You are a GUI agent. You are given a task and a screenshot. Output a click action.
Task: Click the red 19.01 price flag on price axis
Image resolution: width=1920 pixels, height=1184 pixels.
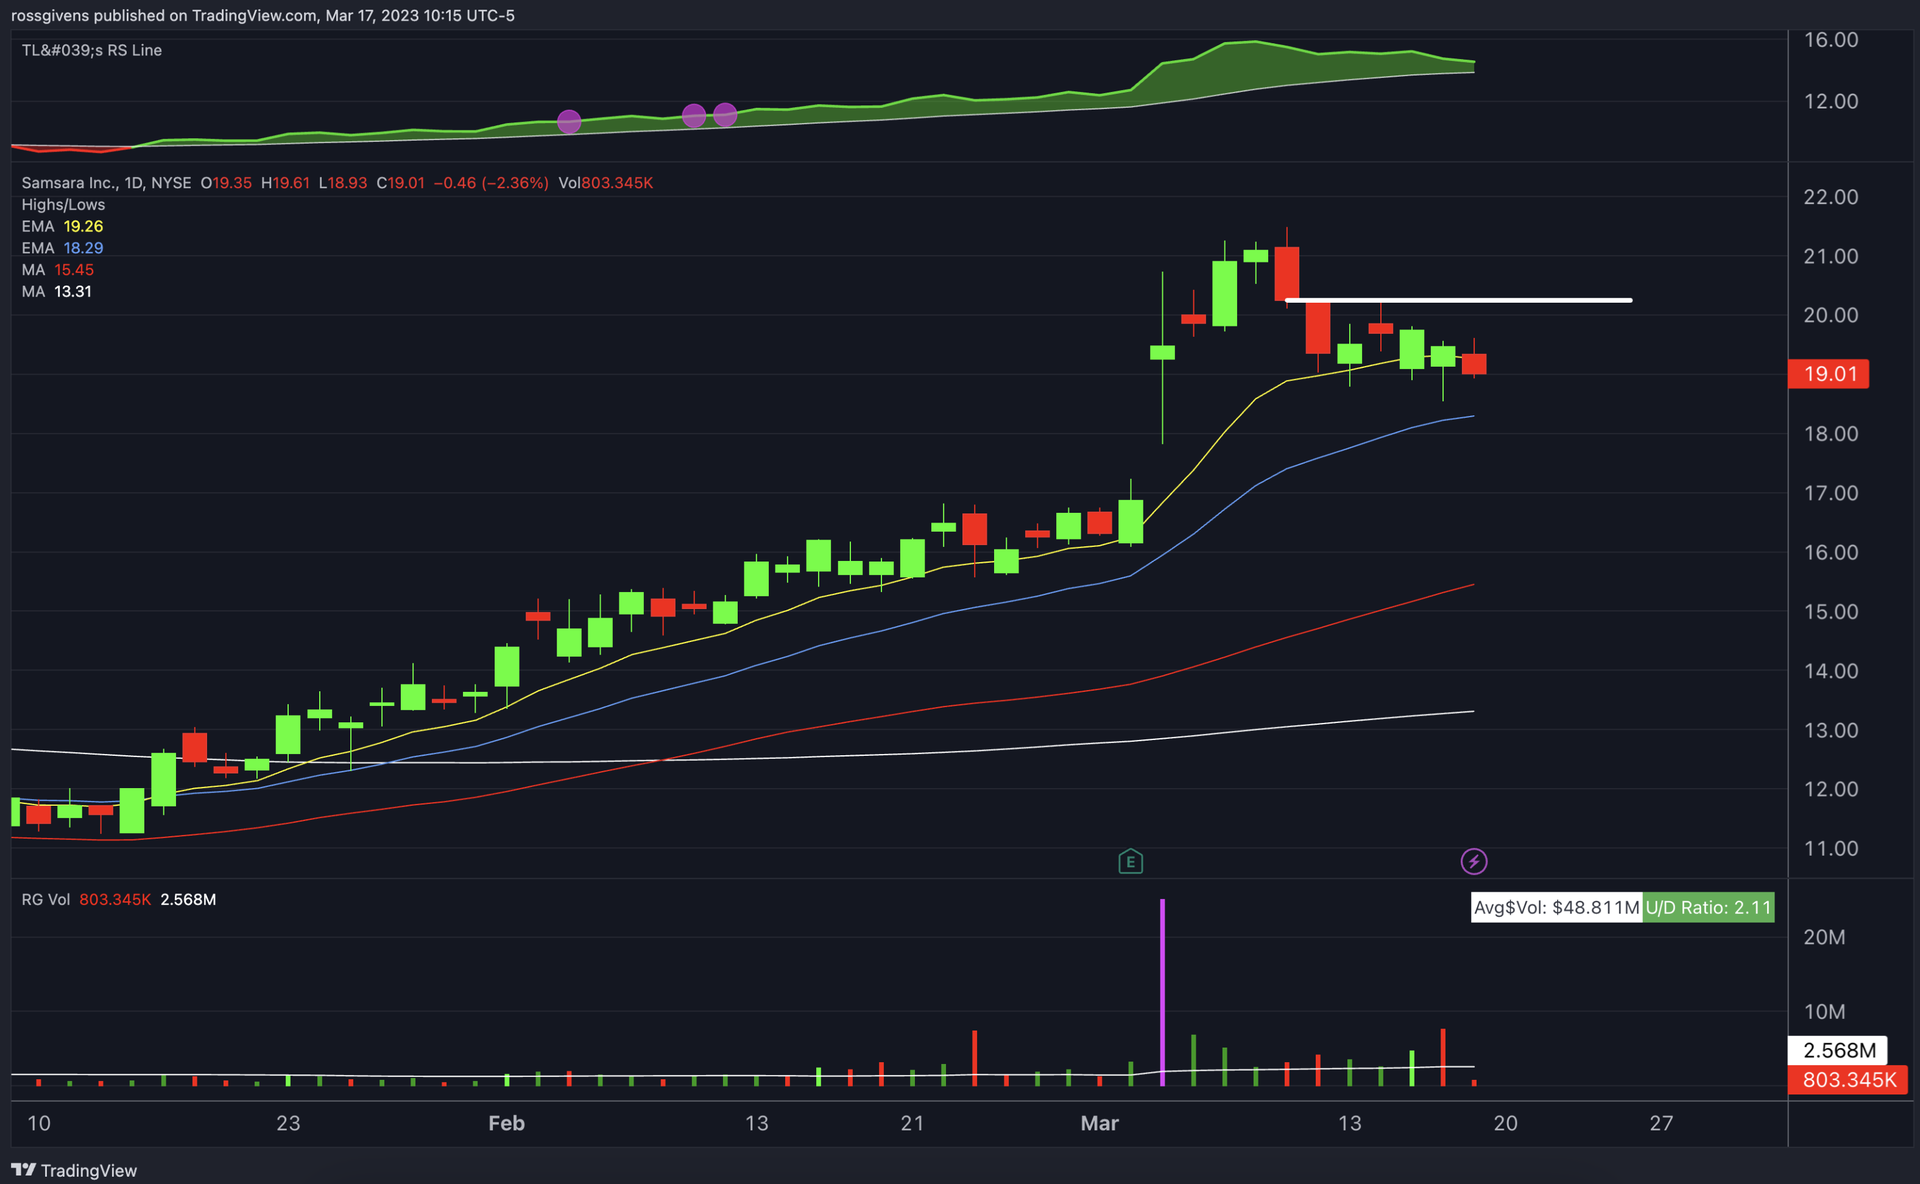1829,374
